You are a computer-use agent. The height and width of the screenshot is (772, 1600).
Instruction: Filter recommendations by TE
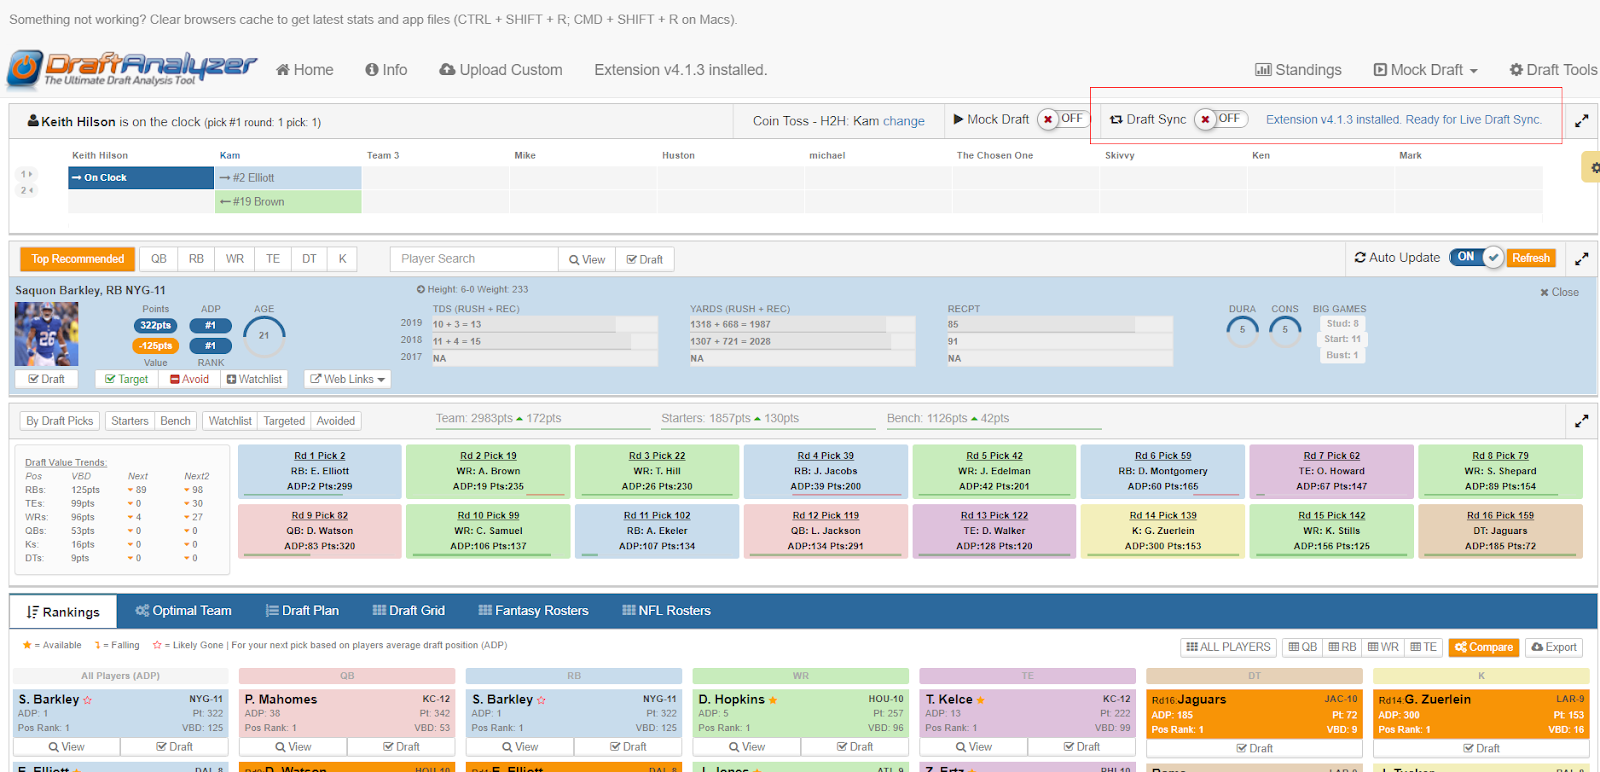[273, 259]
